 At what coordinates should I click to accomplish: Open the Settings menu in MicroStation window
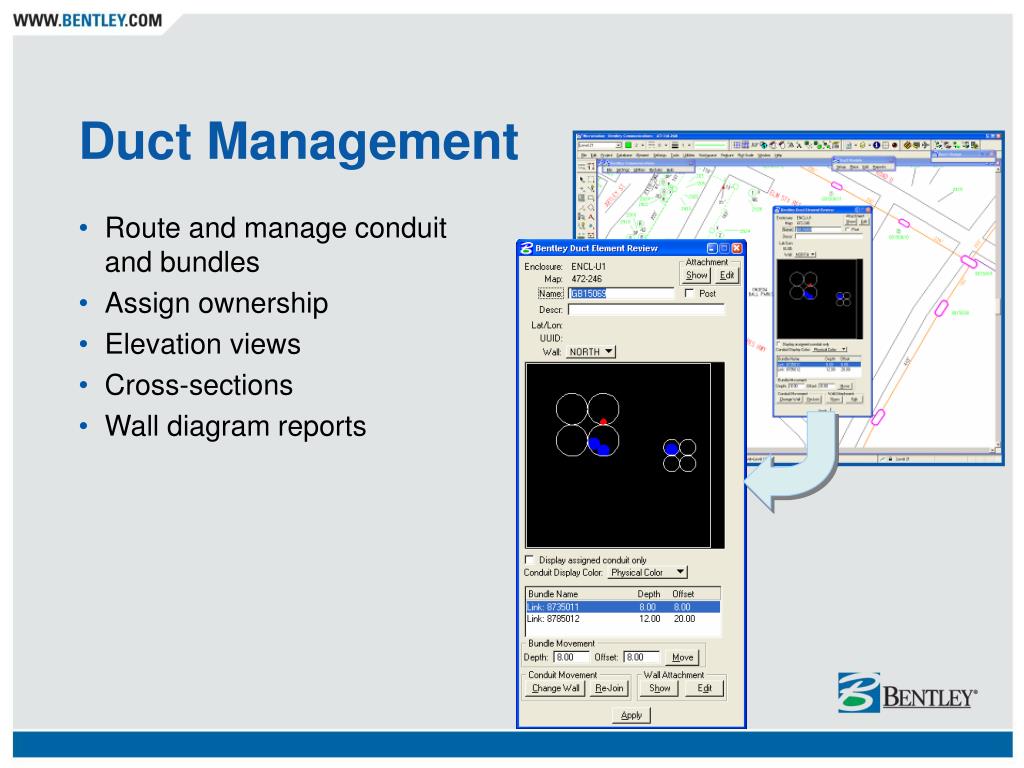coord(660,155)
